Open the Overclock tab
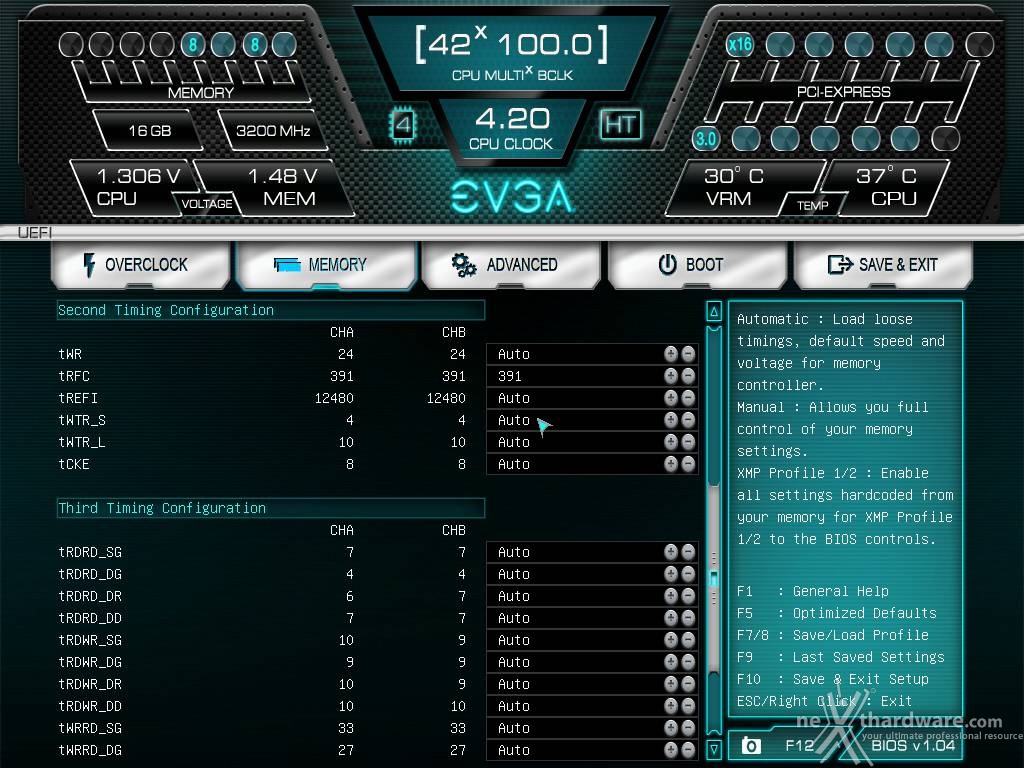This screenshot has width=1024, height=768. pos(140,264)
